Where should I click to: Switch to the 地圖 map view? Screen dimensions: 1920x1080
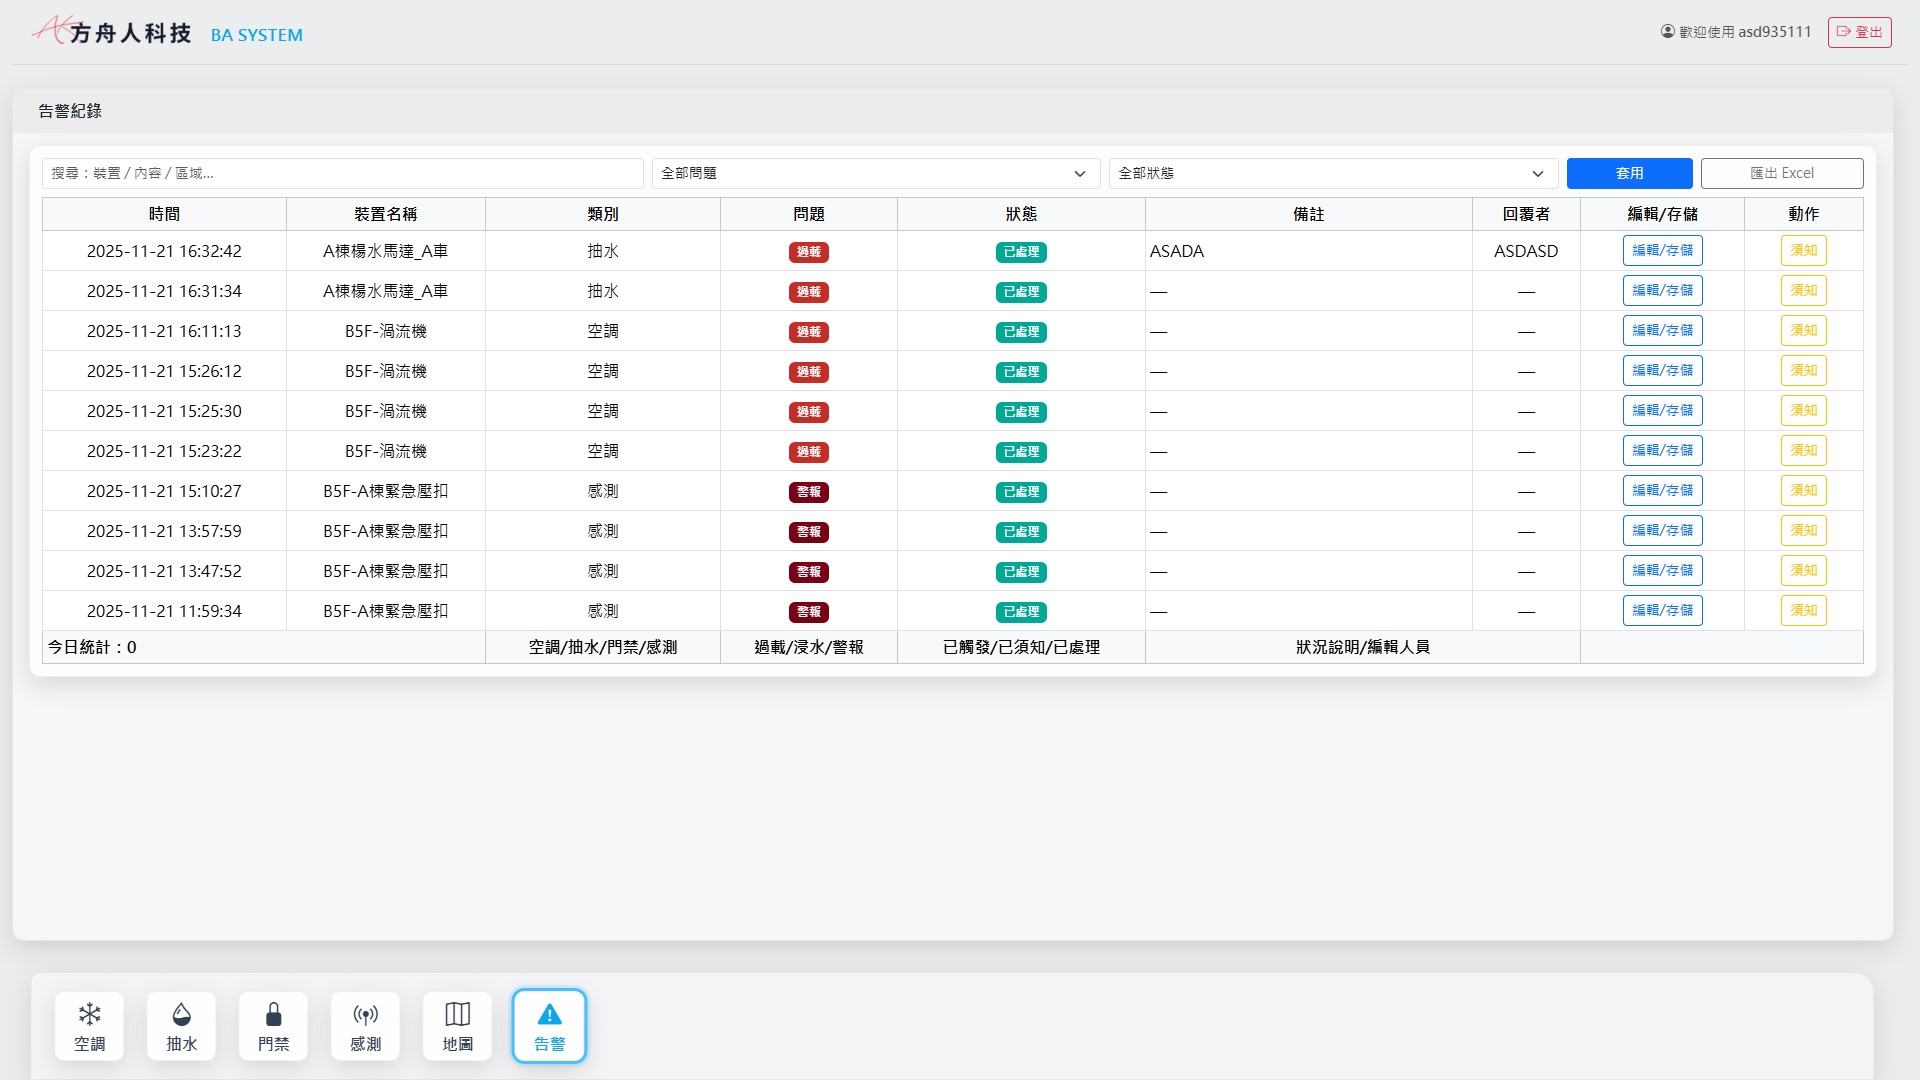[x=457, y=1026]
